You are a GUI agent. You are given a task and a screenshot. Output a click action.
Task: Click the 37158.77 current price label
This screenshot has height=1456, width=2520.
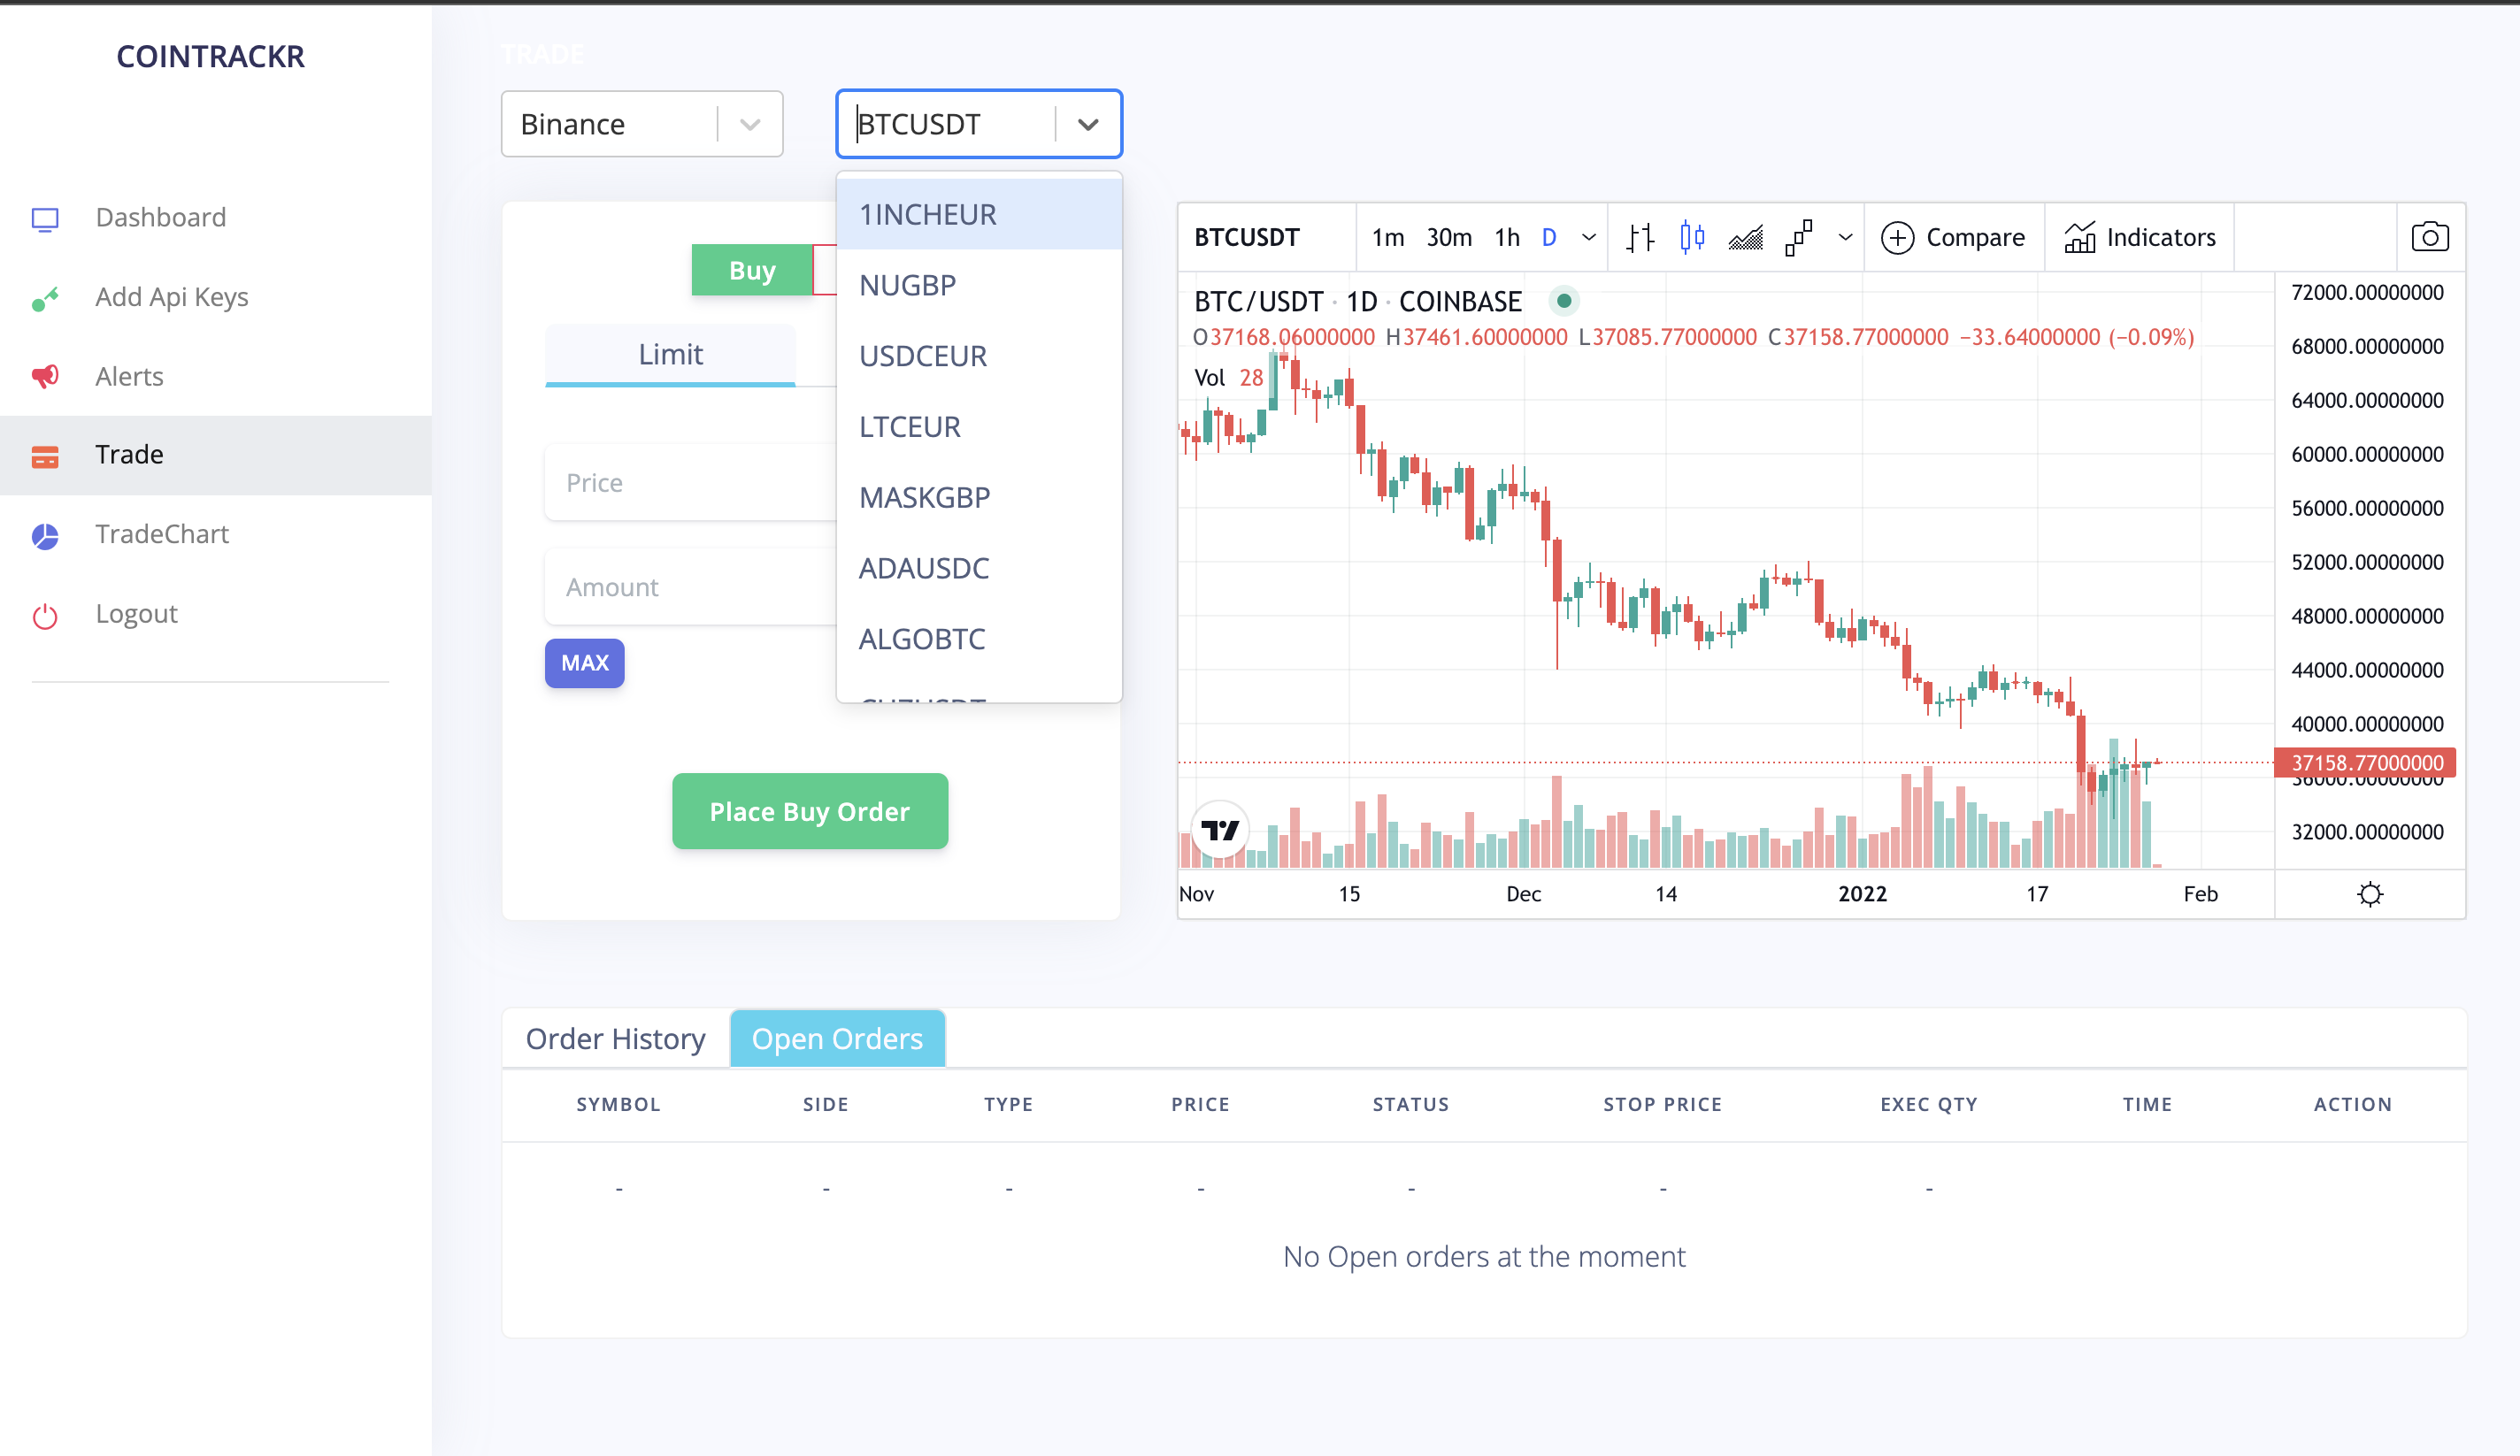coord(2365,763)
